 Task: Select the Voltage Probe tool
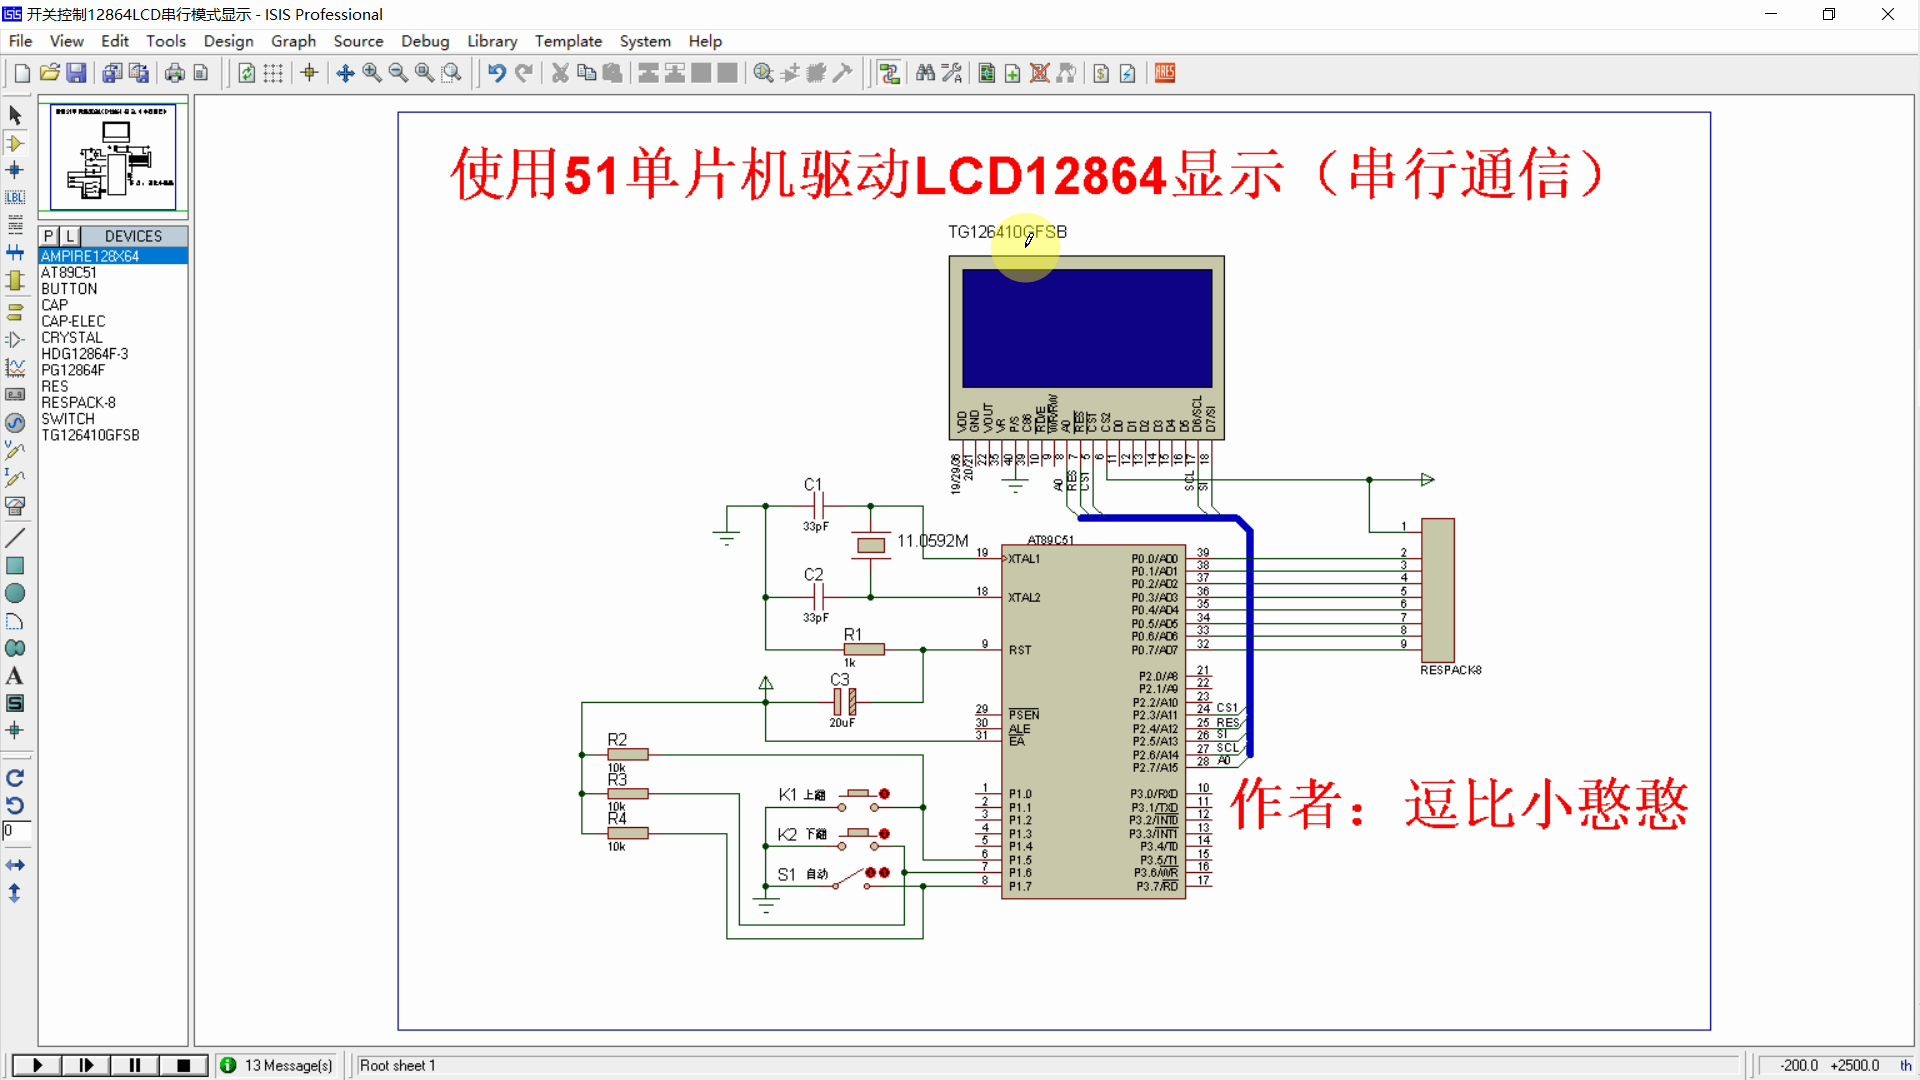(x=16, y=450)
